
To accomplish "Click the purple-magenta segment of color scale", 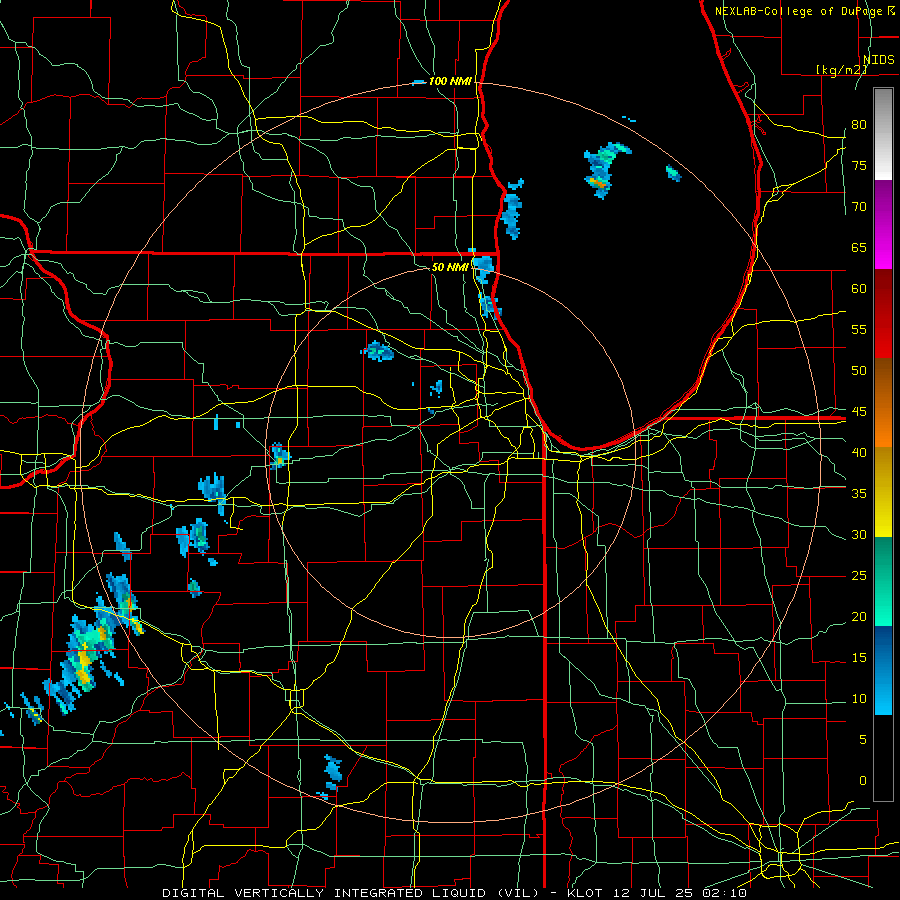I will click(x=883, y=225).
